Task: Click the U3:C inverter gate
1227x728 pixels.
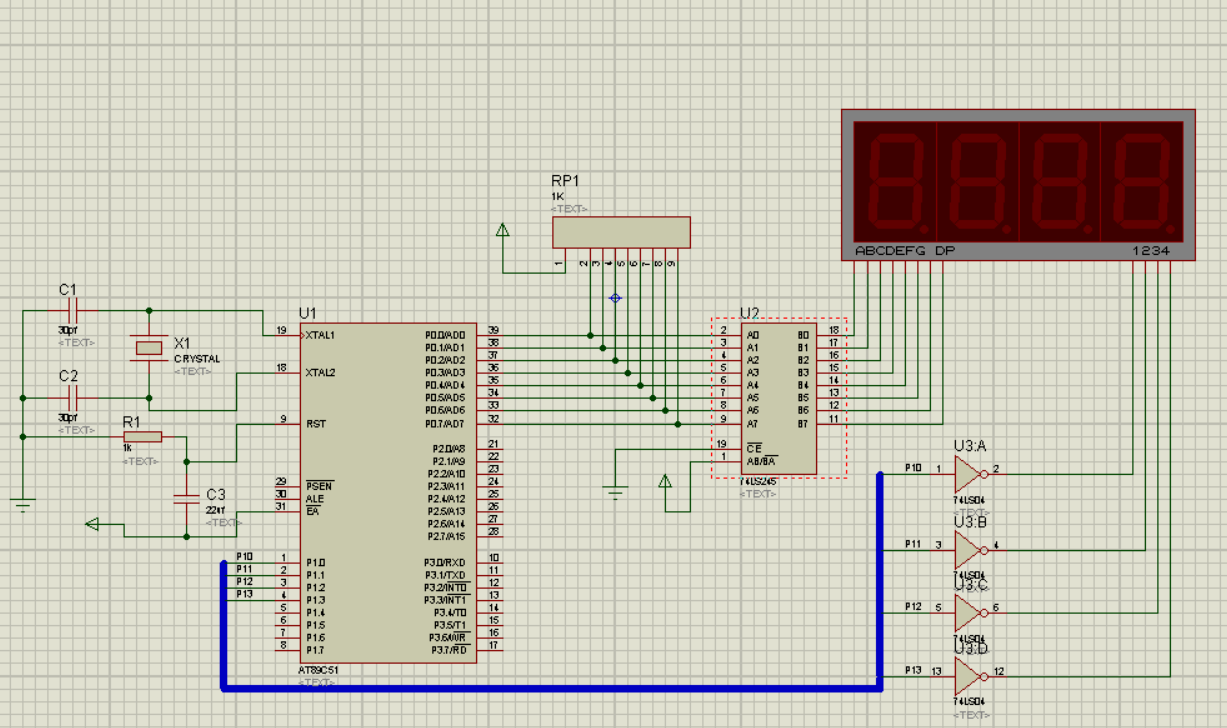Action: (x=968, y=612)
